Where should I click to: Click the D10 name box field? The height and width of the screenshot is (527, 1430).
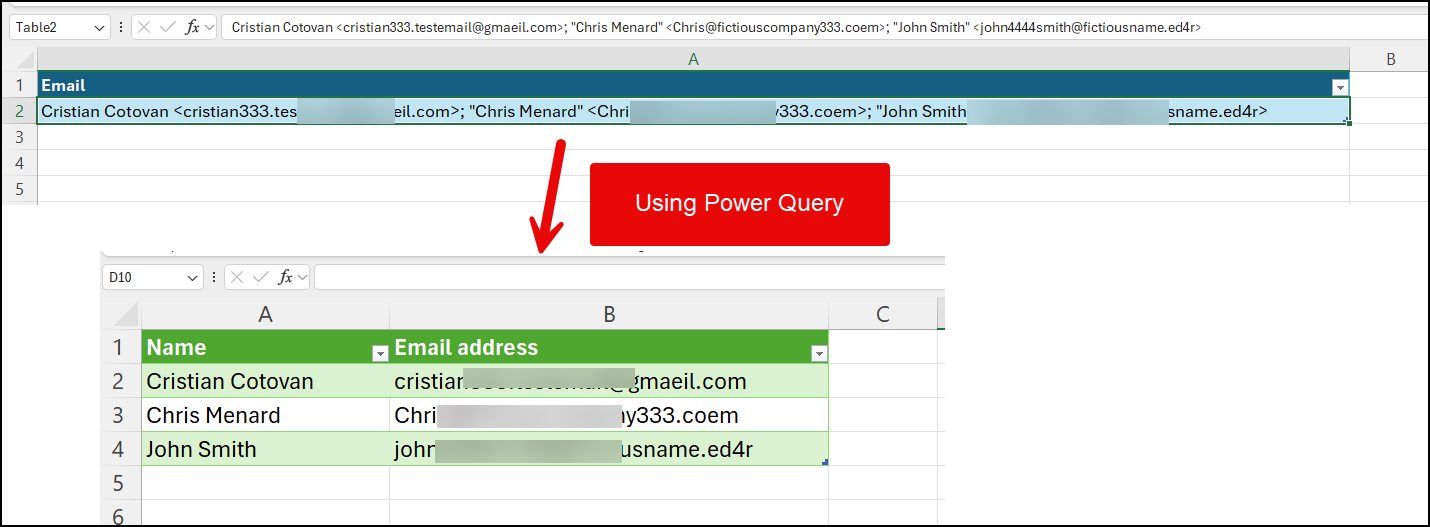point(144,277)
